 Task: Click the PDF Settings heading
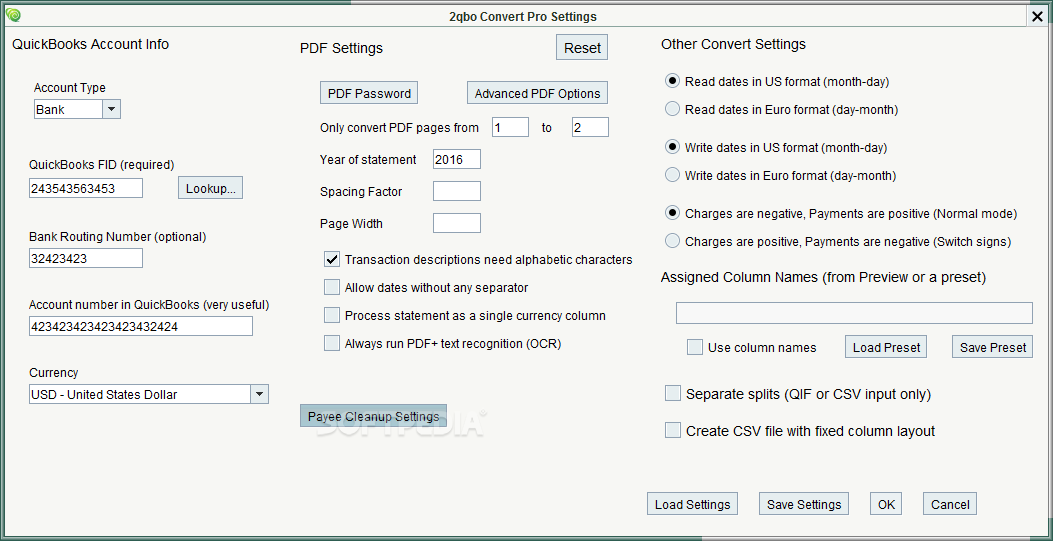click(341, 48)
